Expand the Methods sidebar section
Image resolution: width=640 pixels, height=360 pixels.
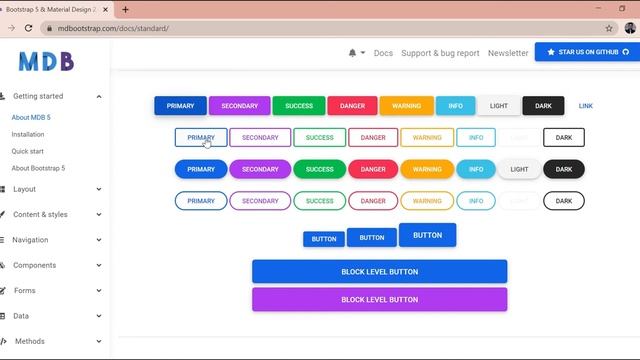[x=99, y=341]
